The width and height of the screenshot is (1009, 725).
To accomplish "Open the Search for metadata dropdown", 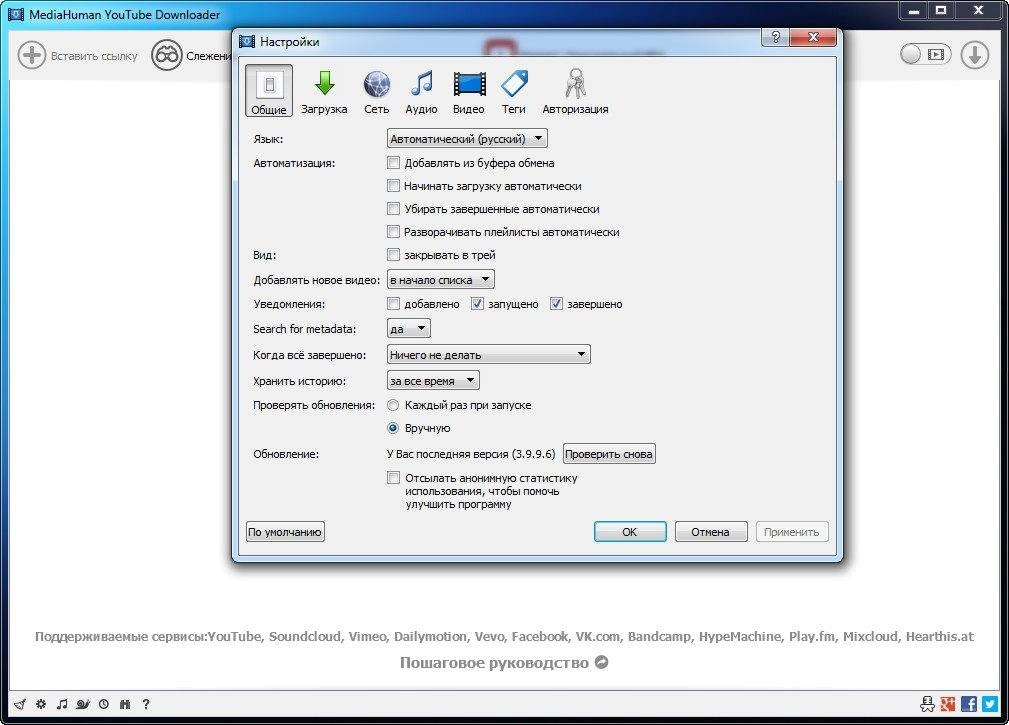I will point(409,329).
